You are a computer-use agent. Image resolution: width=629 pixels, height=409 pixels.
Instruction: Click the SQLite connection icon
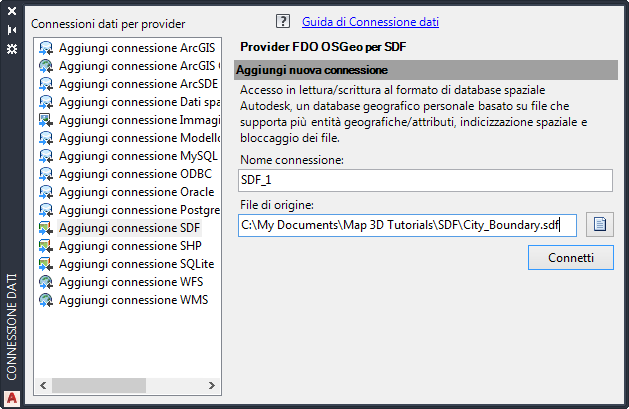tap(46, 264)
